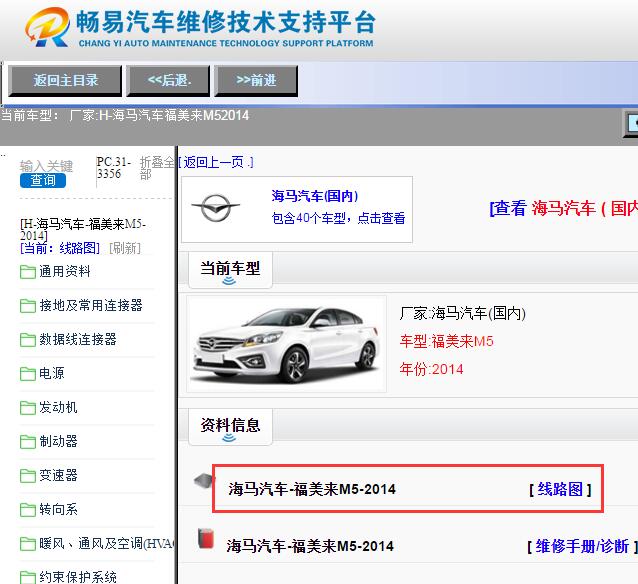Open the 制动器 folder icon
The image size is (638, 584).
[x=28, y=441]
